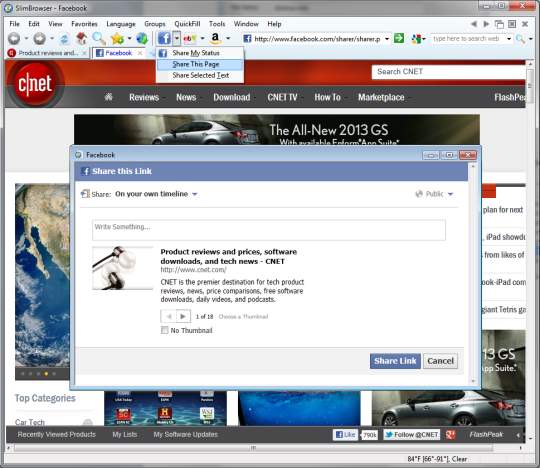Viewport: 540px width, 468px height.
Task: Open the Language menu
Action: coord(121,24)
